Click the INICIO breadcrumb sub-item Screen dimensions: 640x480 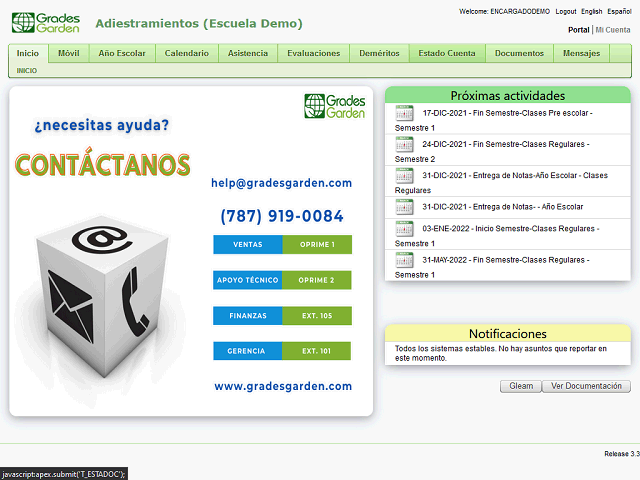click(27, 71)
